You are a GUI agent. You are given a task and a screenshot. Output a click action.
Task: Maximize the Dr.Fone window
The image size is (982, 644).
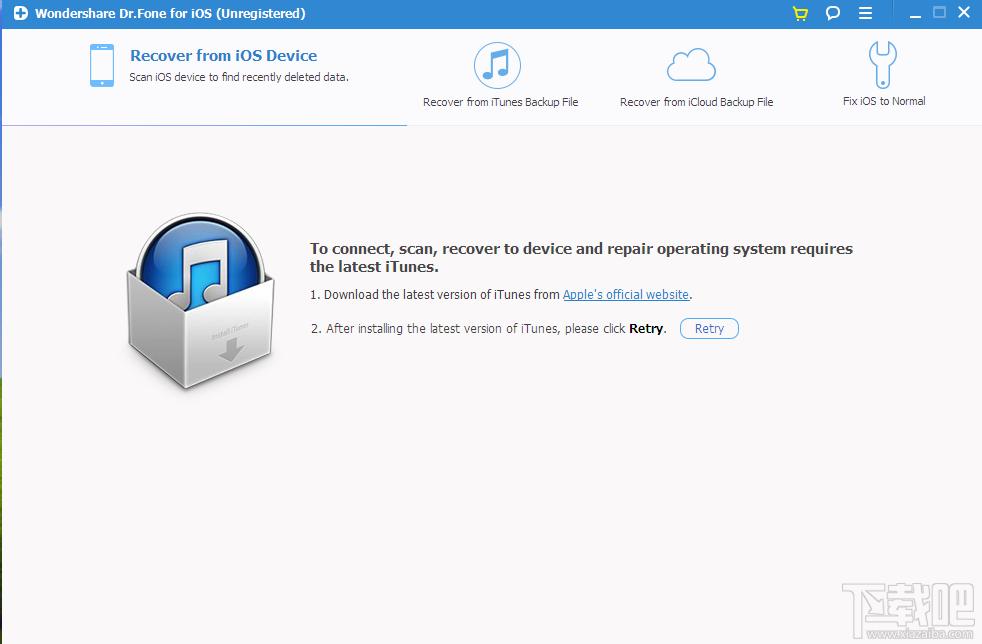(x=939, y=13)
